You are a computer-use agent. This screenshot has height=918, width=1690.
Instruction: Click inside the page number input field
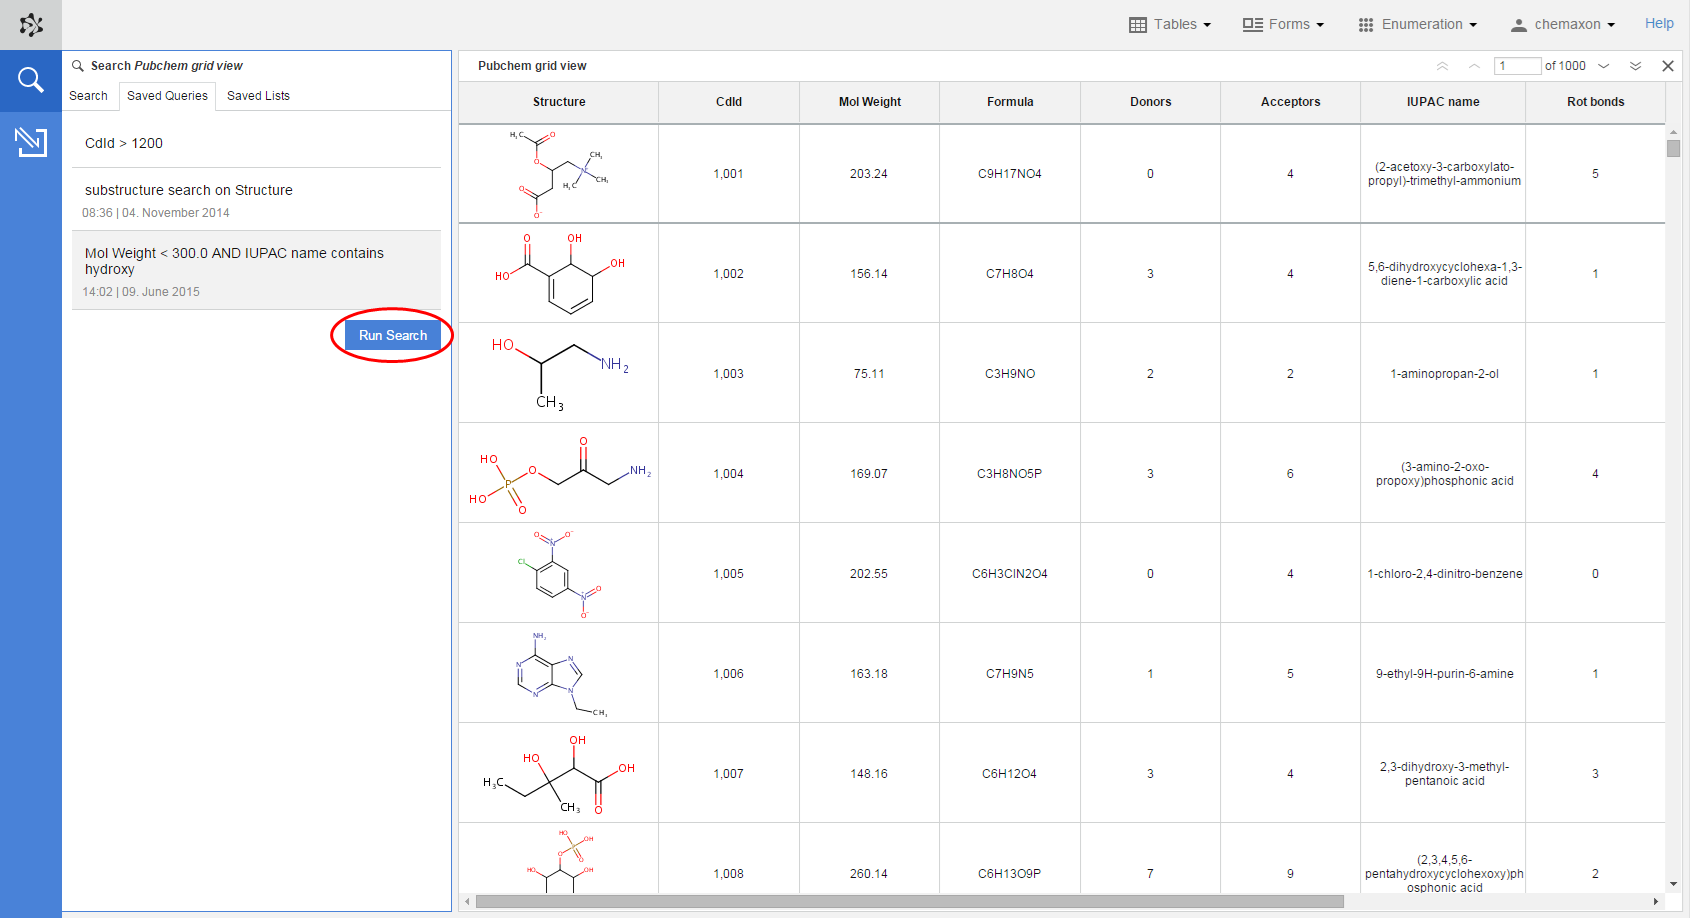1517,65
